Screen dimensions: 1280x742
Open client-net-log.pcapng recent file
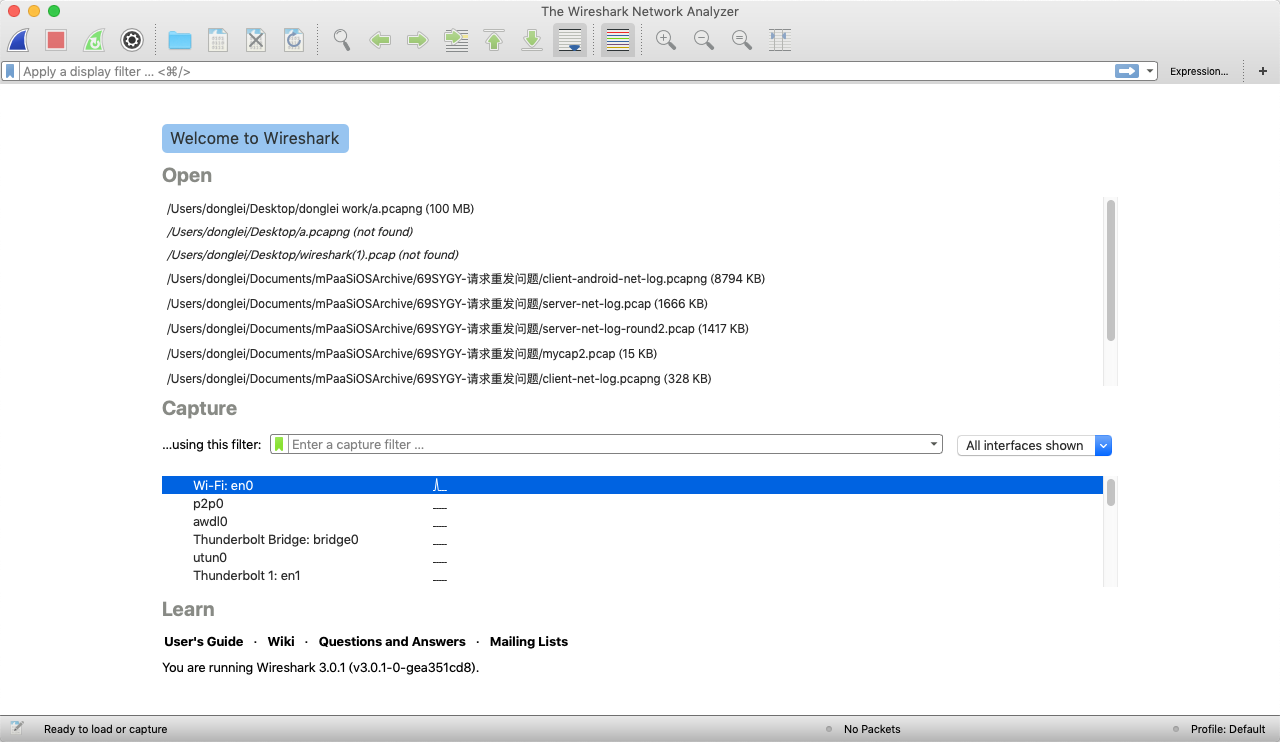(439, 379)
